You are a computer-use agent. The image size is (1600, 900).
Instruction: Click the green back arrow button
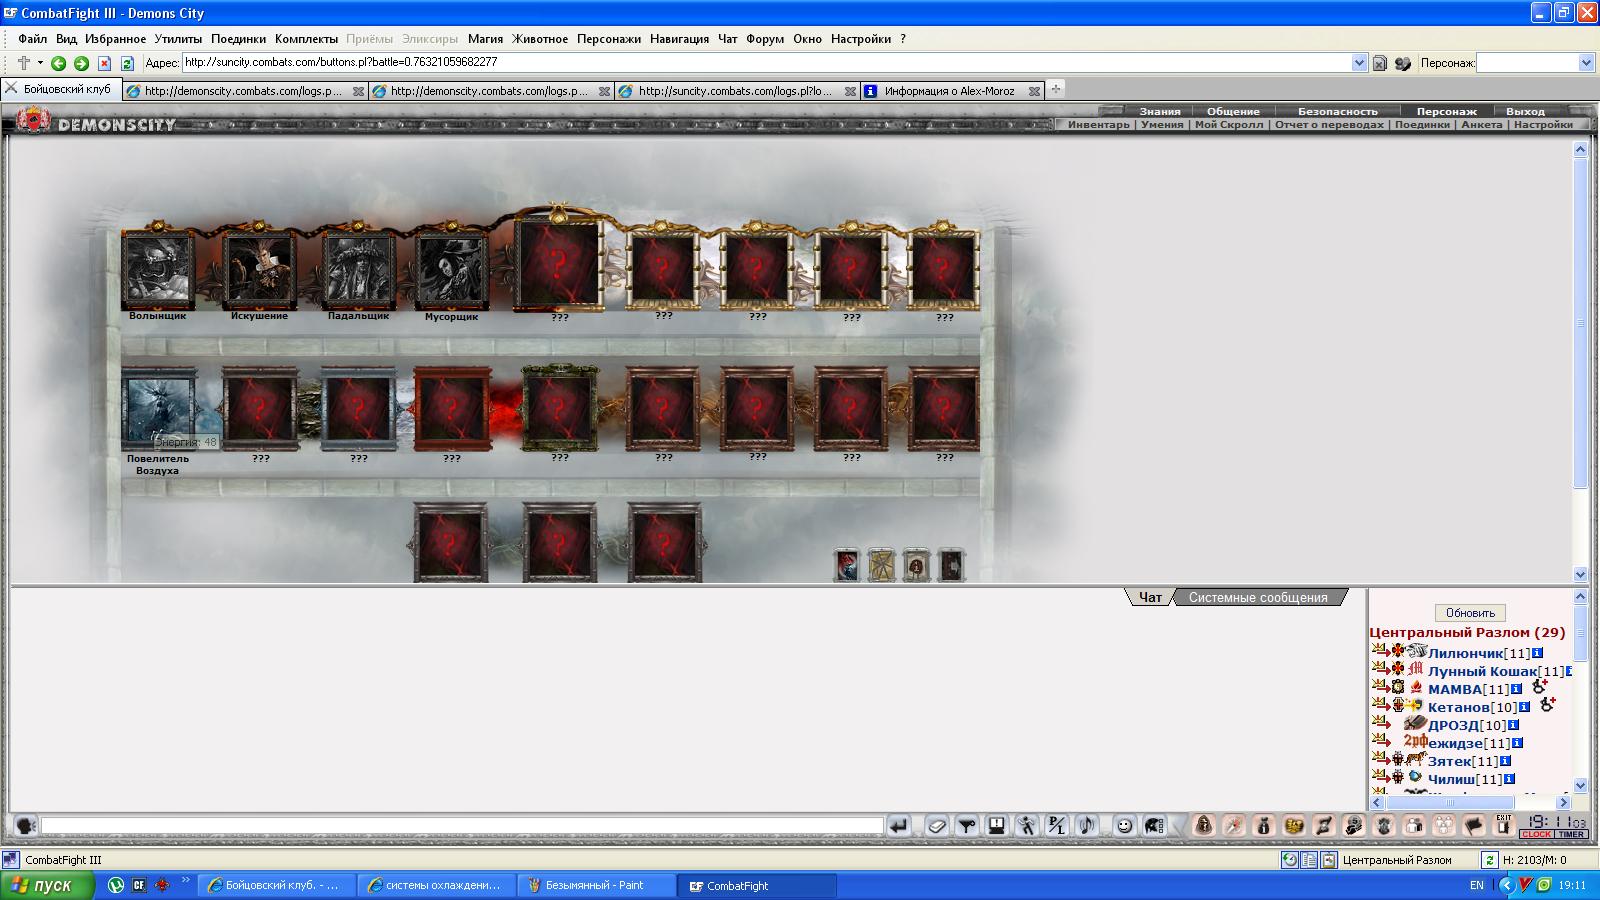click(58, 63)
